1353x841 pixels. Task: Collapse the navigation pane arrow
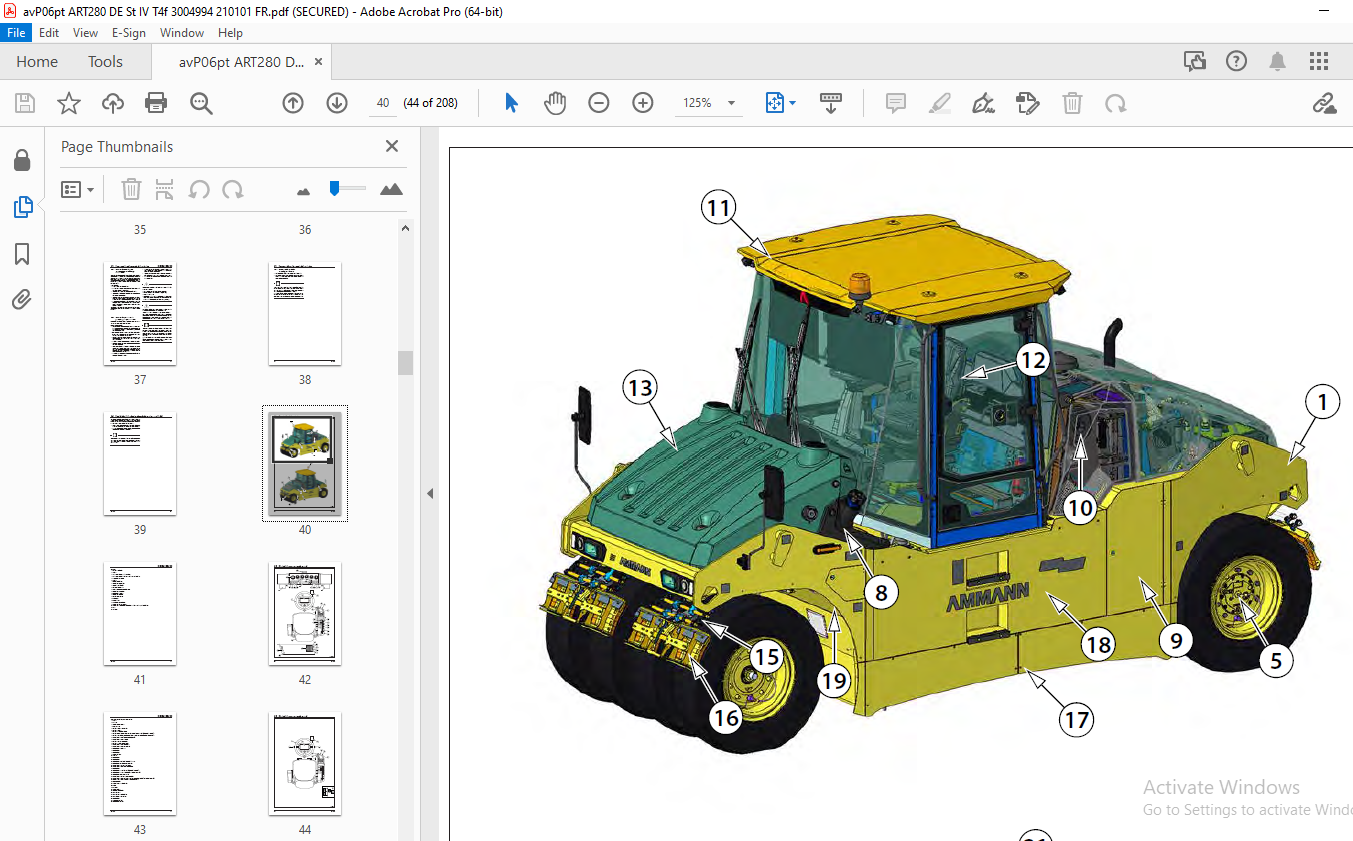click(430, 493)
